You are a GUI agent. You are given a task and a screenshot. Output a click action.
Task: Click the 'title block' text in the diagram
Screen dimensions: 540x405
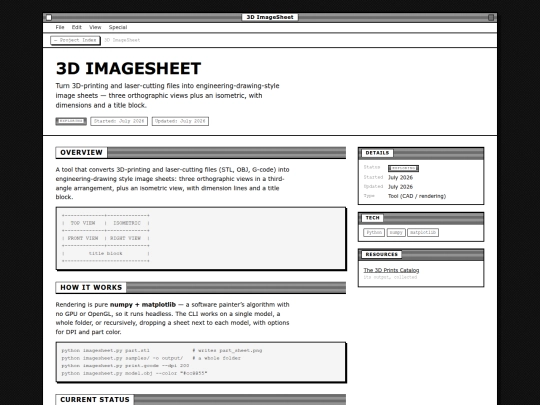point(105,253)
